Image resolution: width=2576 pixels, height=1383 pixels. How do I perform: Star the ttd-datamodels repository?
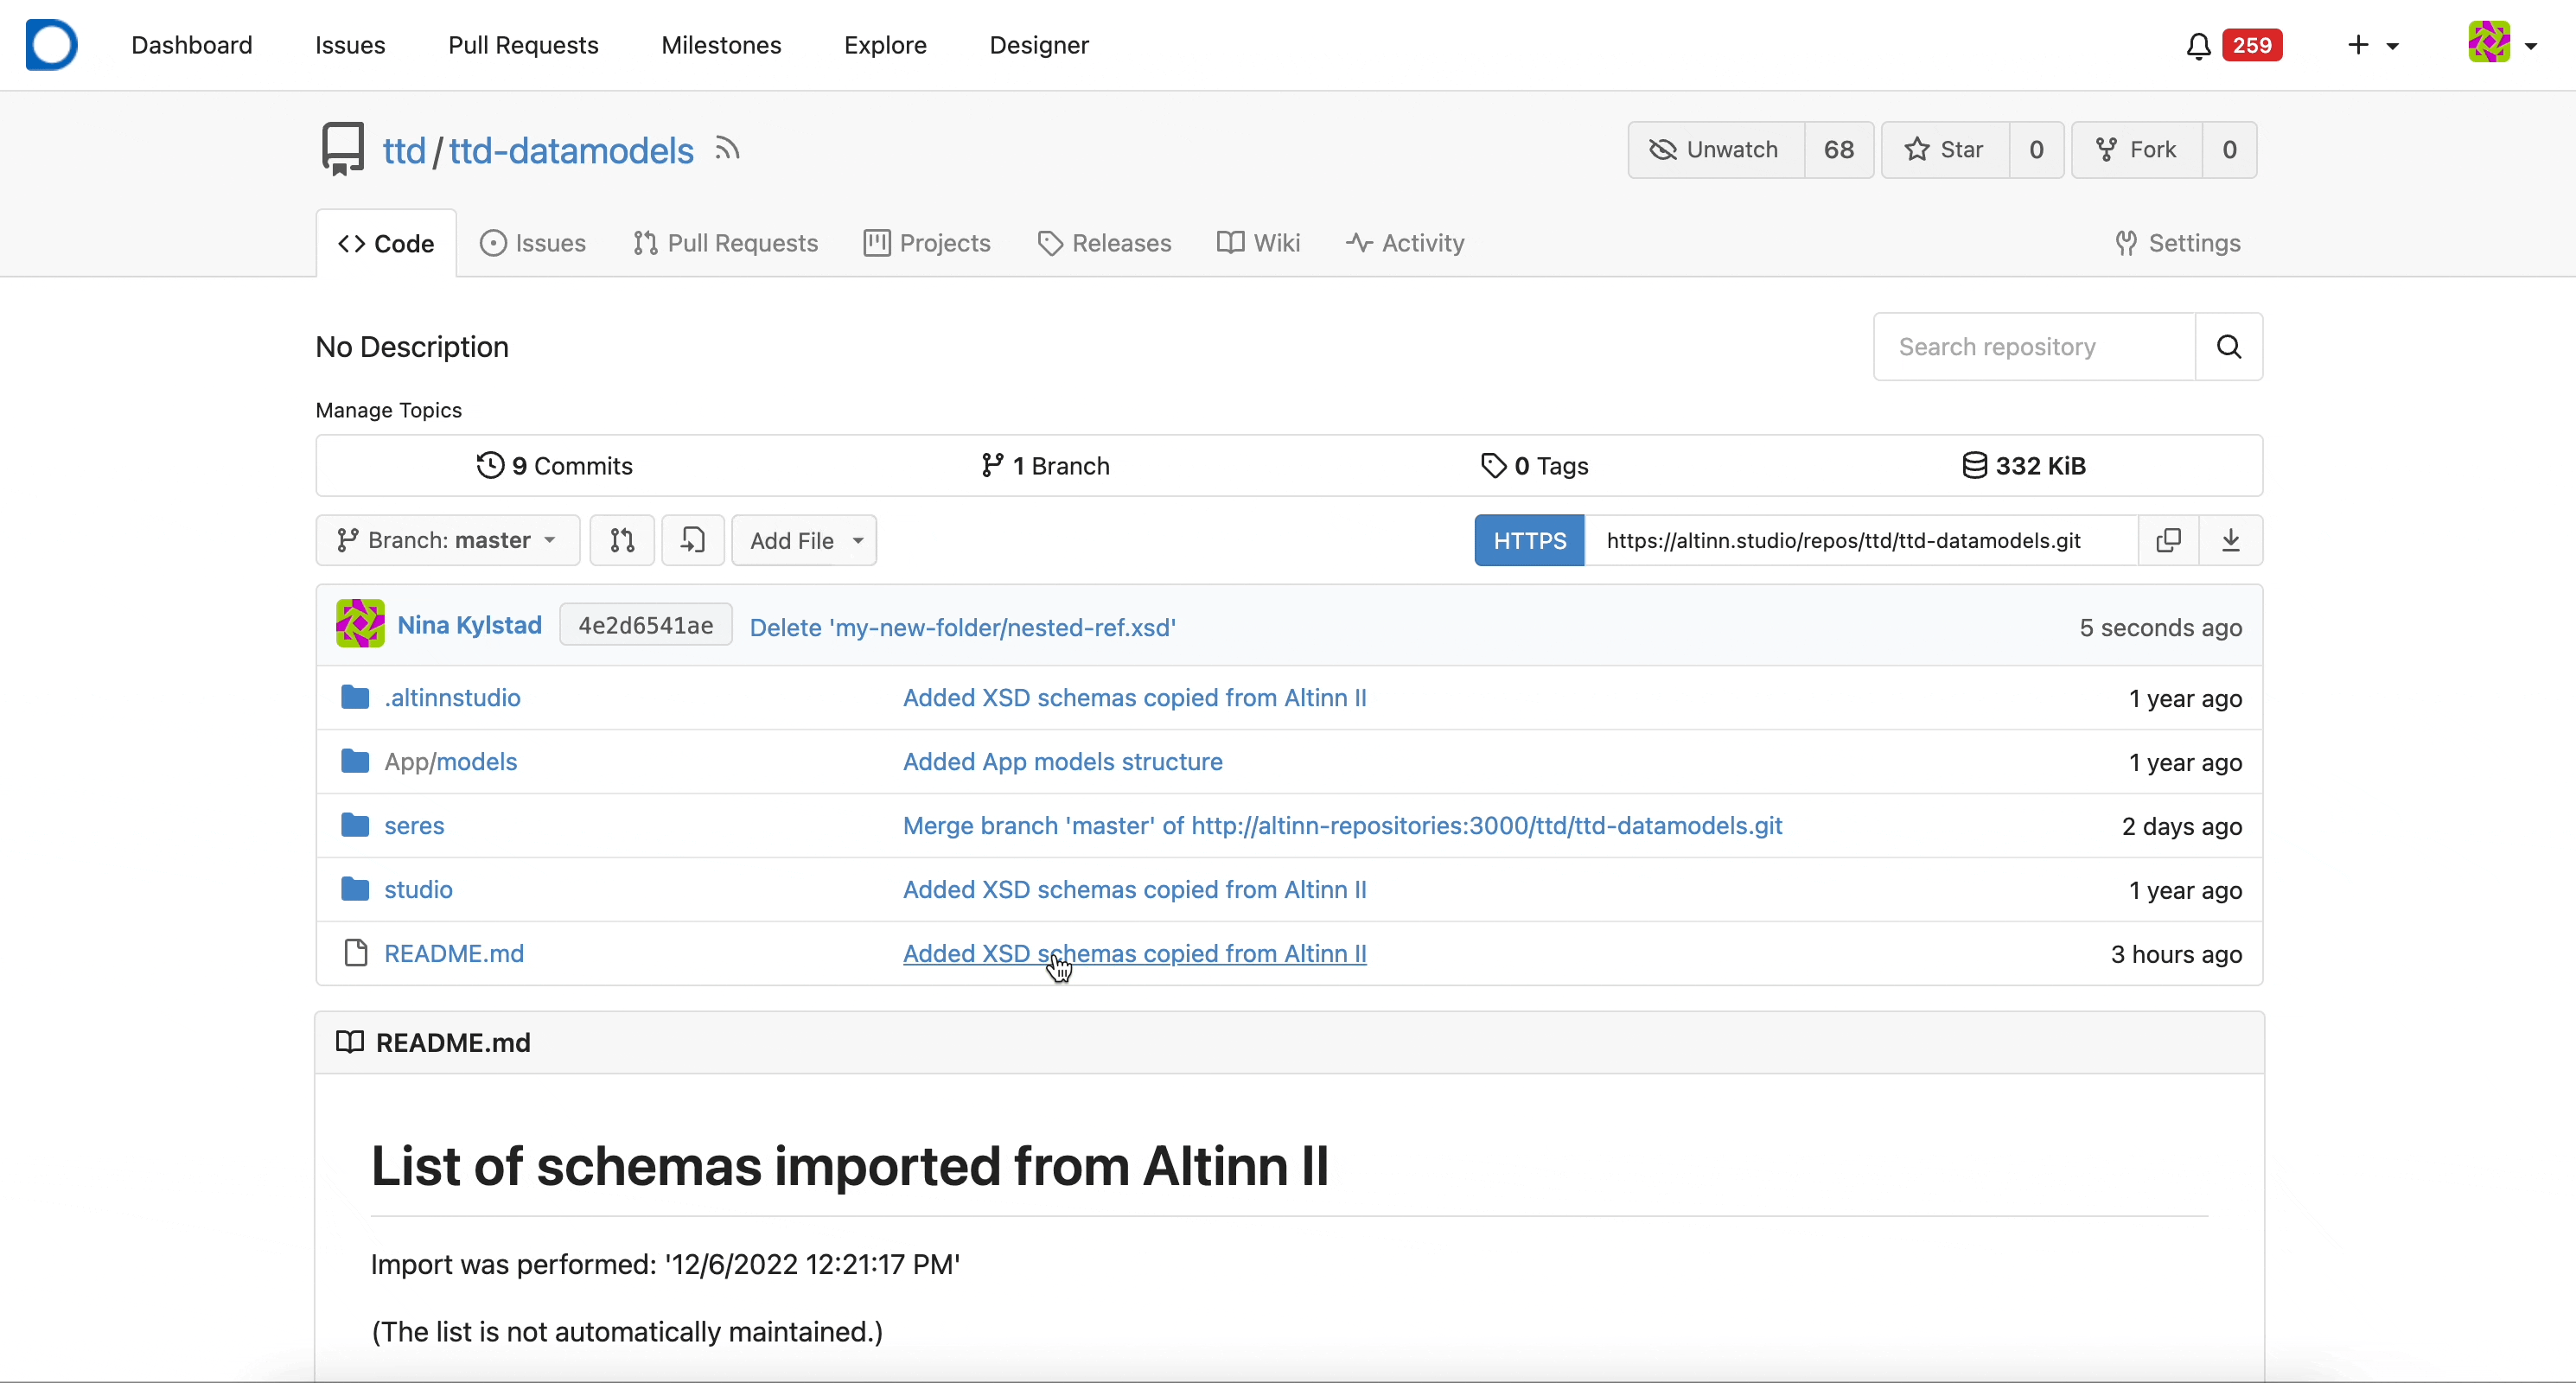tap(1945, 150)
